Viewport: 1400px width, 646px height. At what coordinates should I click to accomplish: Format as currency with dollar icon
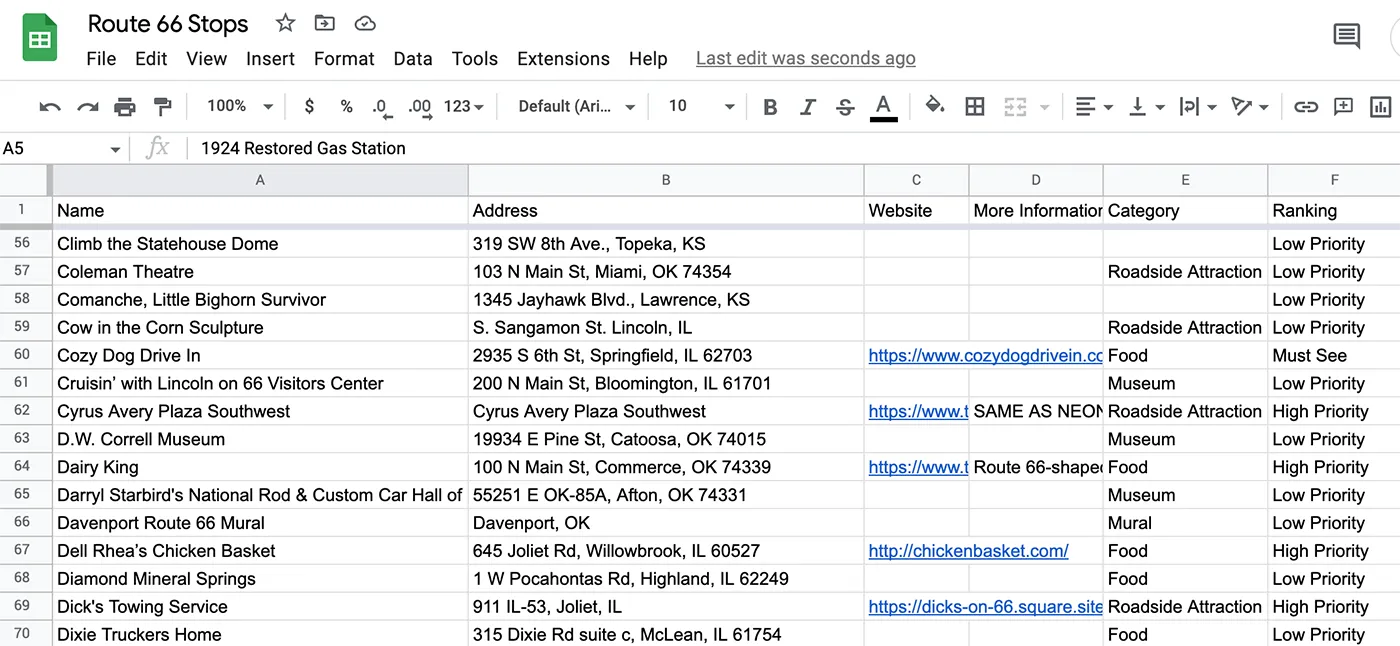click(310, 106)
